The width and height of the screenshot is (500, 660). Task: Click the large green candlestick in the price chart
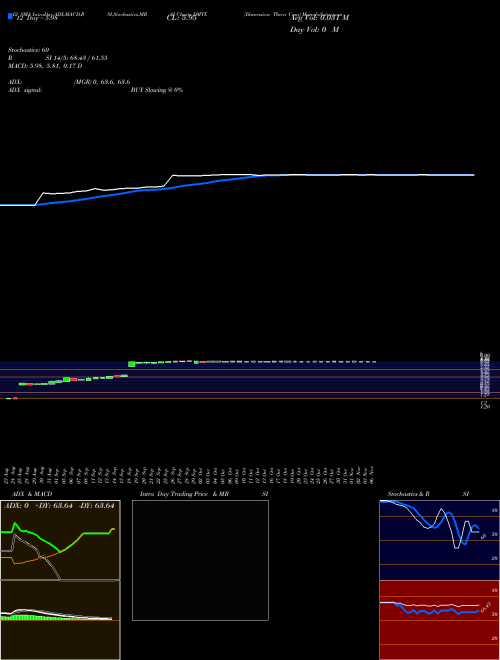pos(132,364)
